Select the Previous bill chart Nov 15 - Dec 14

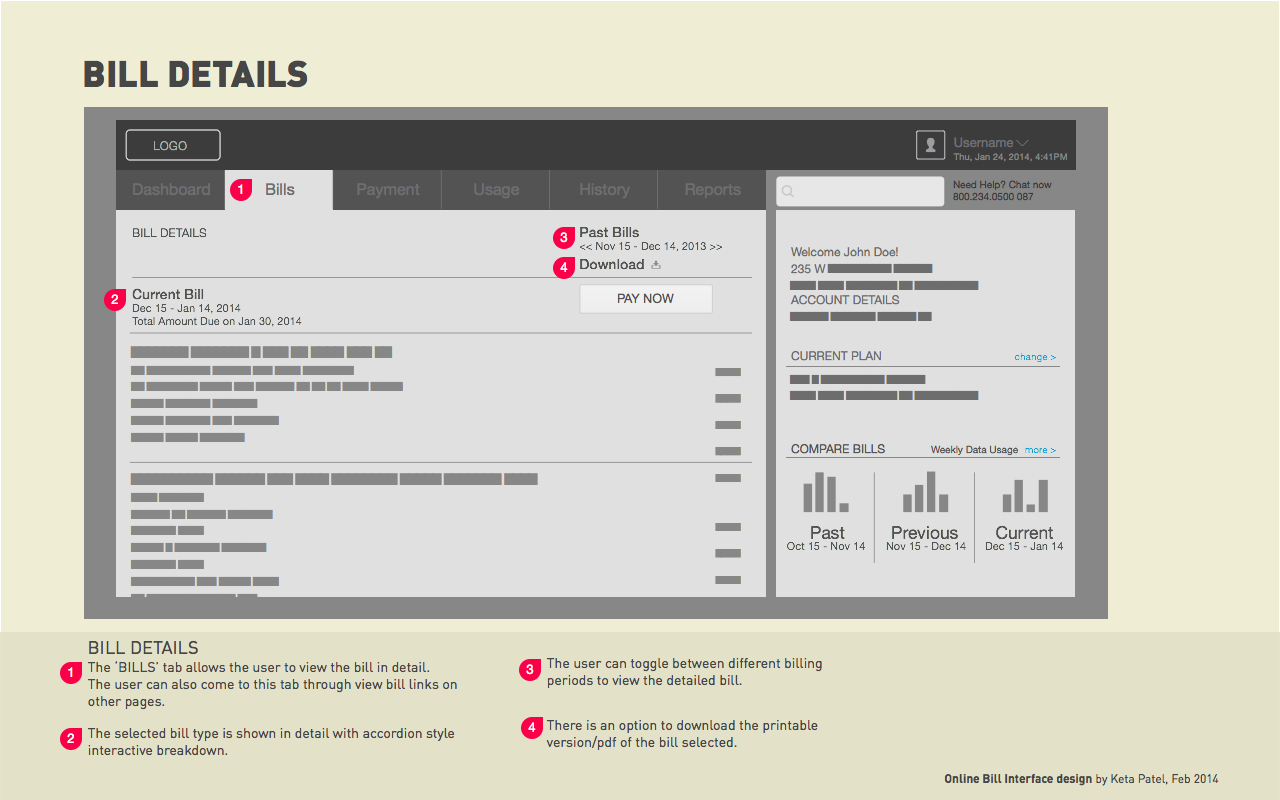pos(925,511)
